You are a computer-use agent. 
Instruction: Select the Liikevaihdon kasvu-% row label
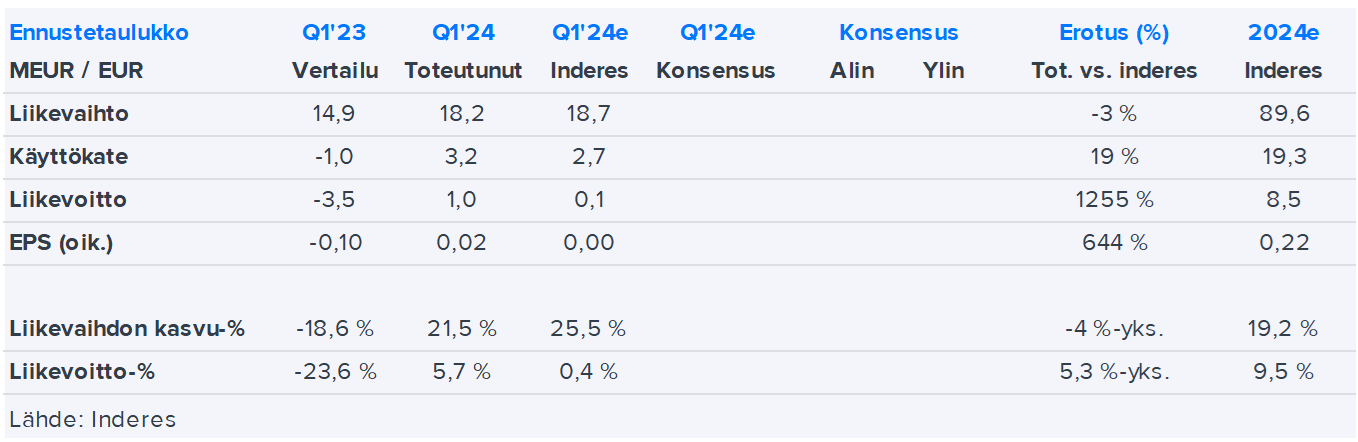point(127,328)
